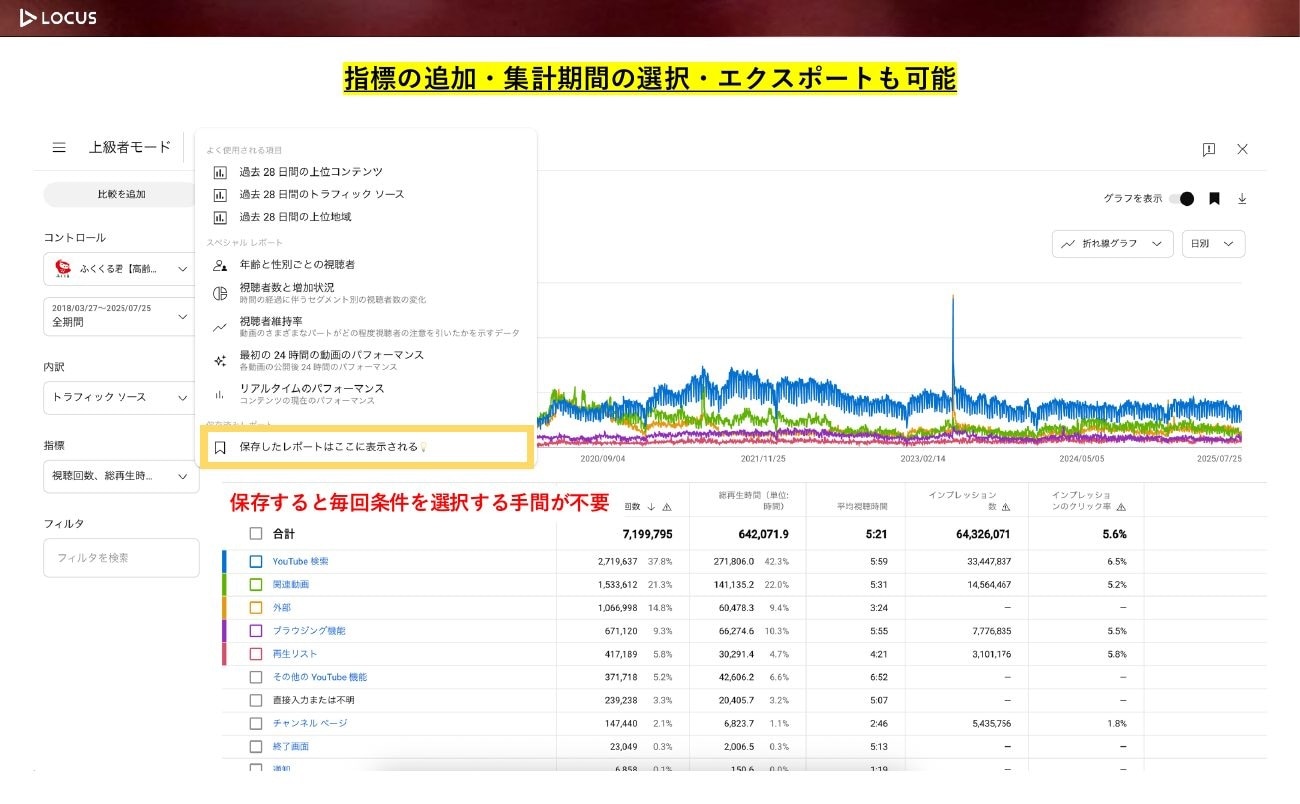This screenshot has width=1300, height=804.
Task: Check the YouTube 検索 row checkbox
Action: (x=256, y=562)
